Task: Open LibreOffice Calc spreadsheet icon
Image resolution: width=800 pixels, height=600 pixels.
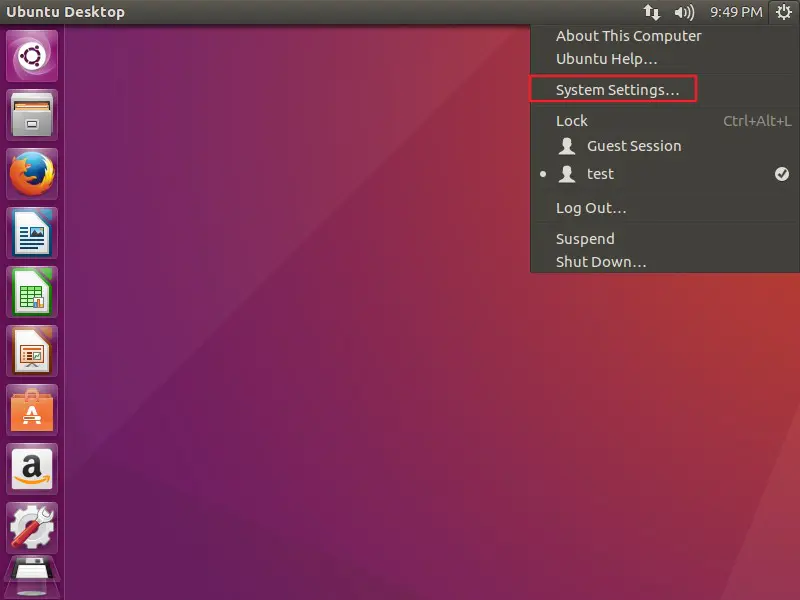Action: pyautogui.click(x=32, y=292)
